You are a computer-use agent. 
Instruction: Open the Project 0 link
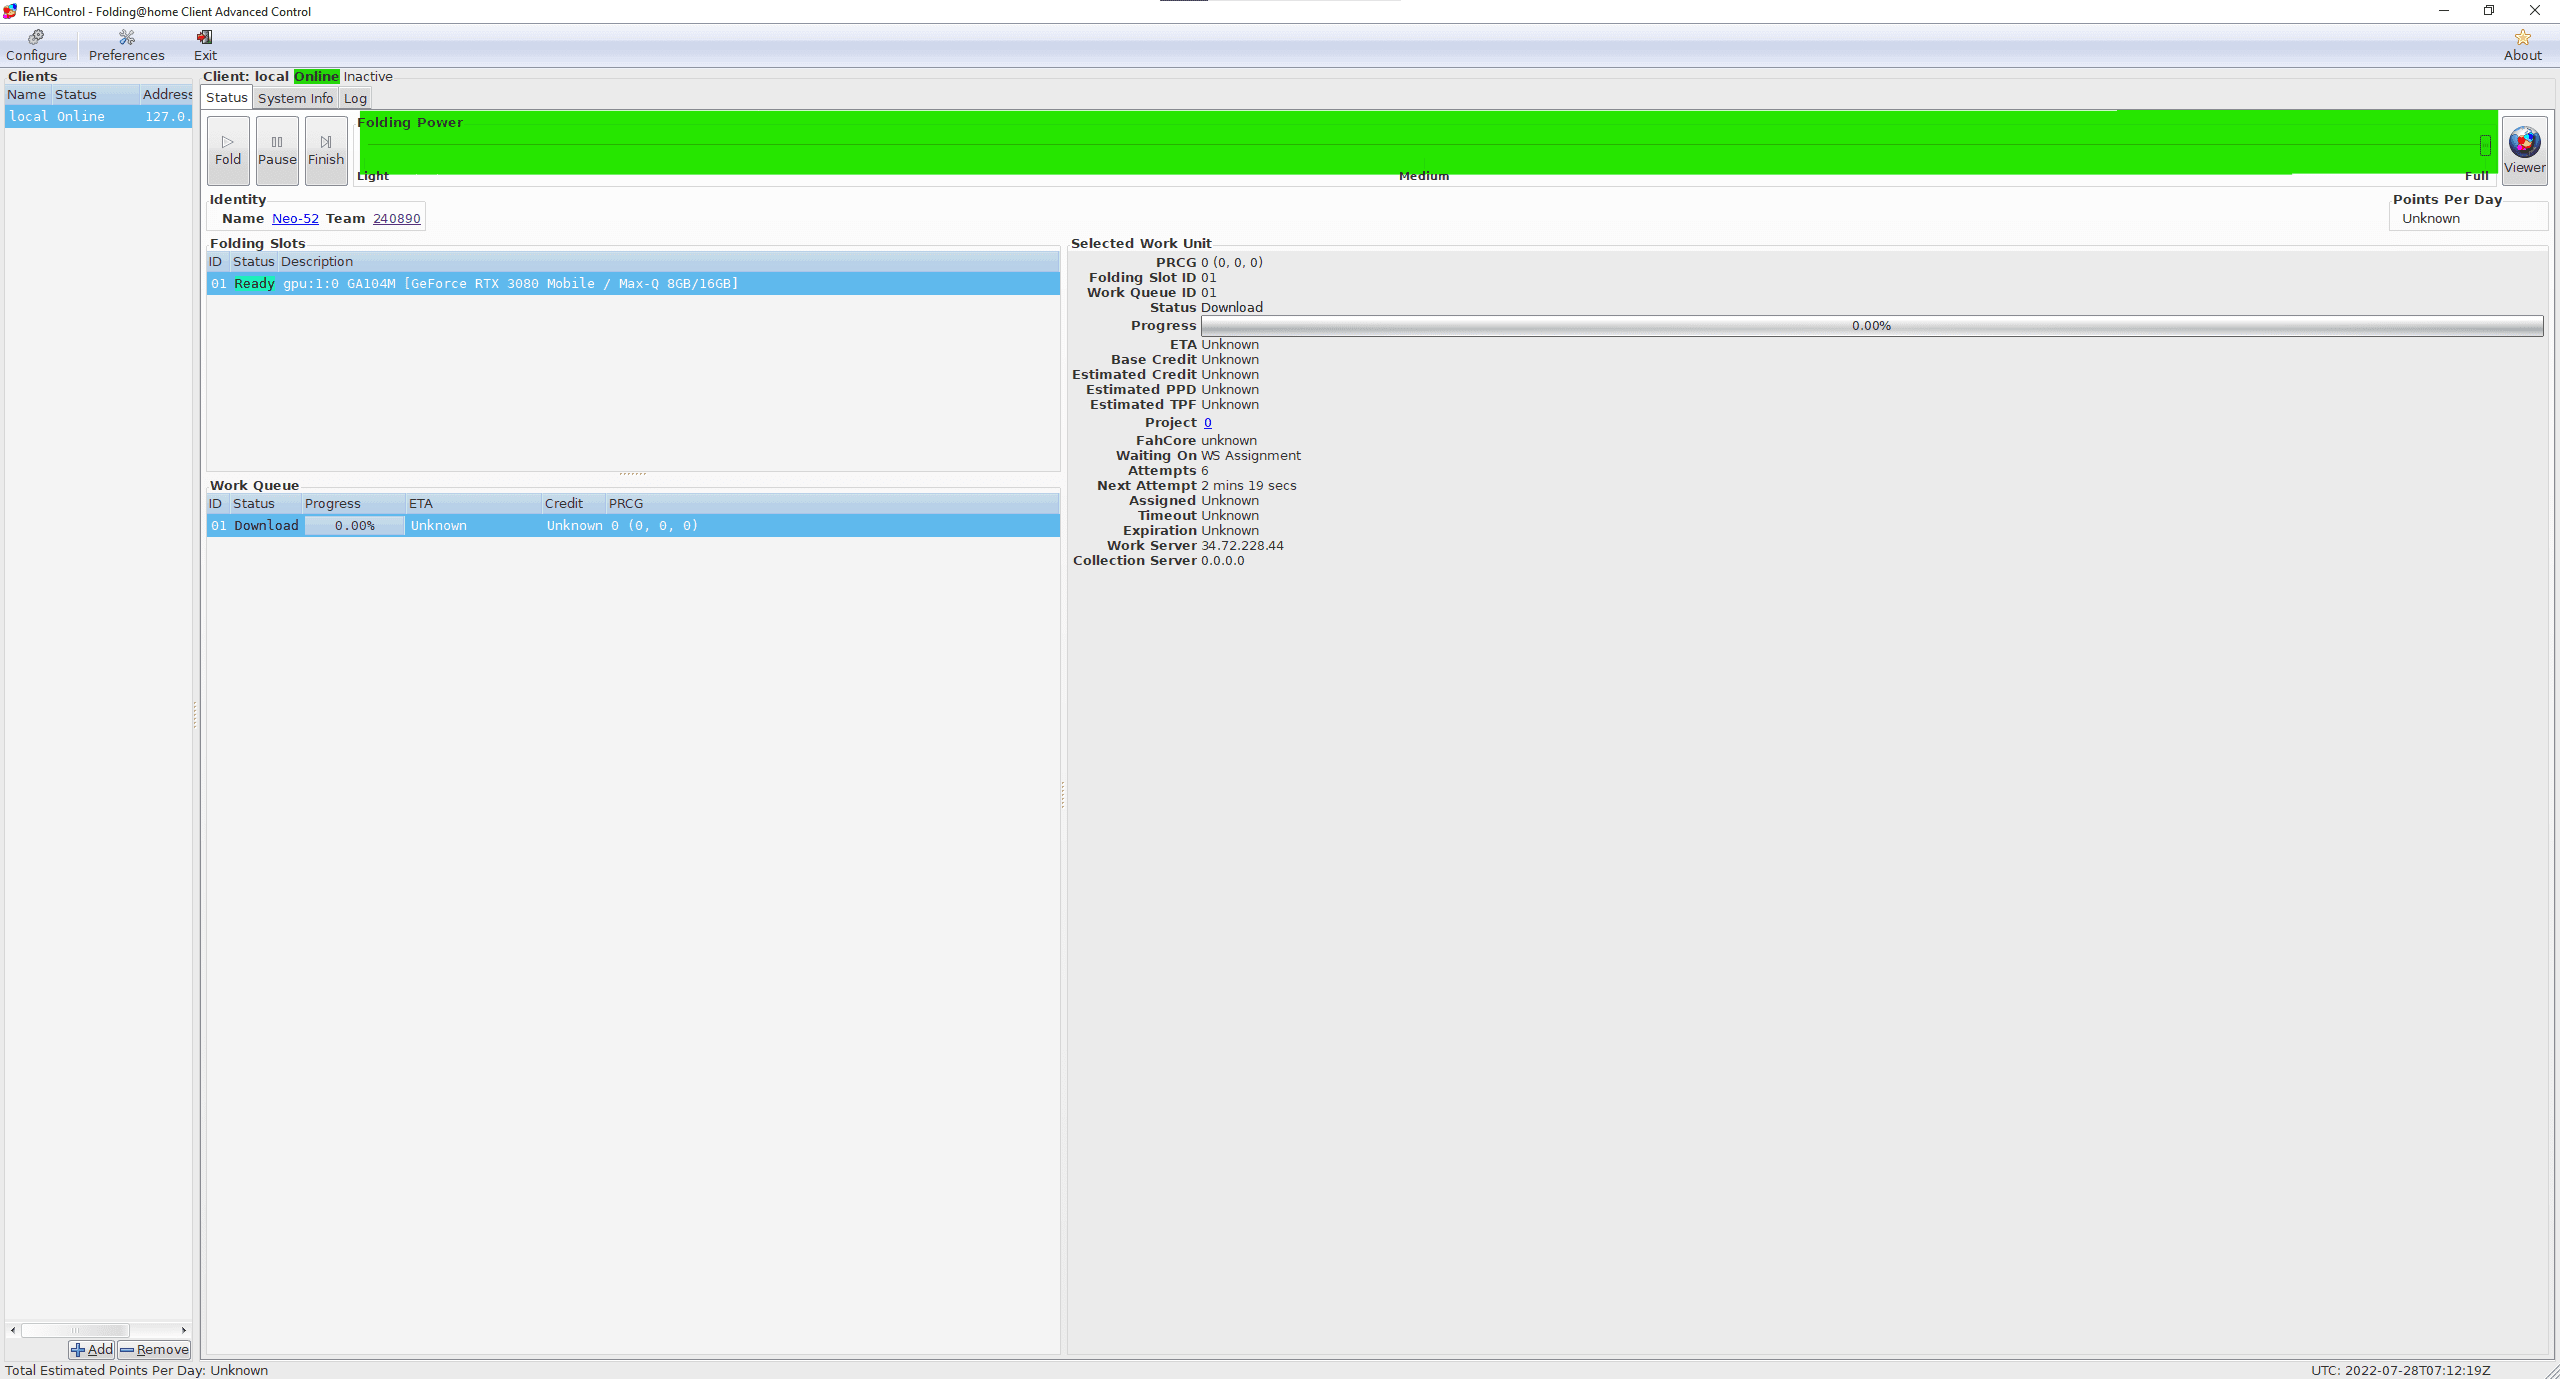(x=1207, y=422)
